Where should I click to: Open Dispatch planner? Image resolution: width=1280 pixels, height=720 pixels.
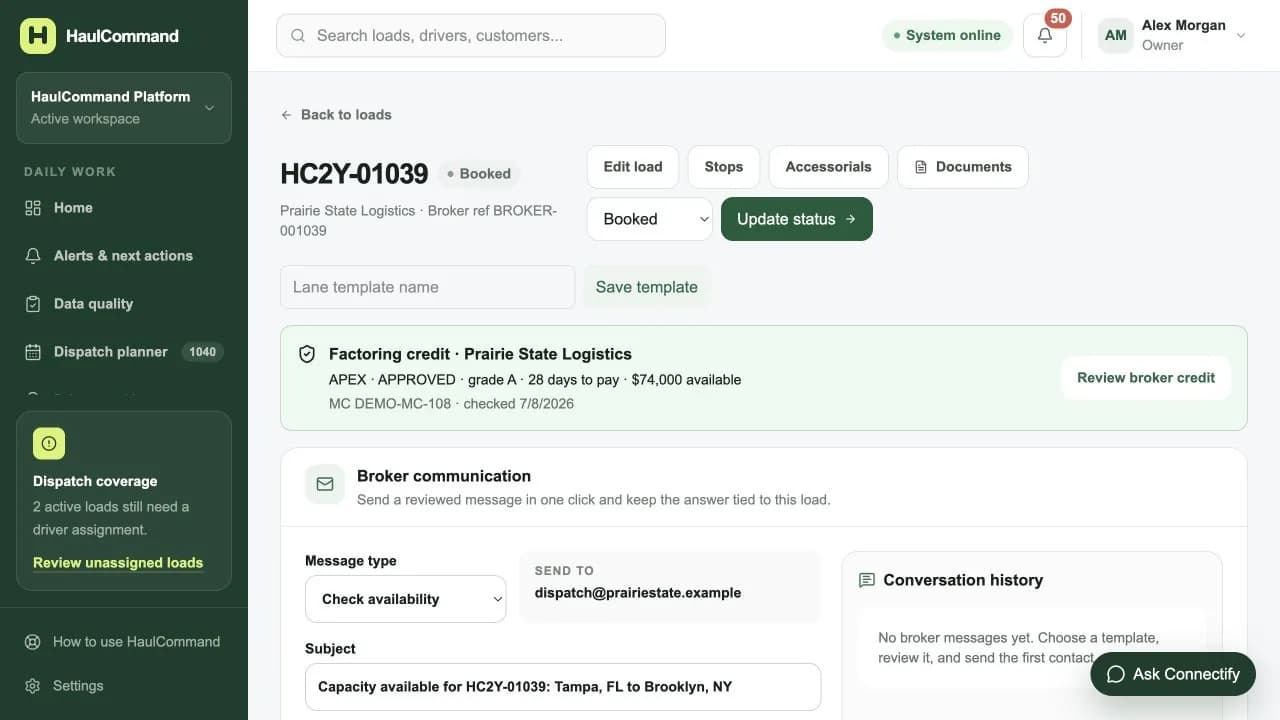pyautogui.click(x=124, y=352)
